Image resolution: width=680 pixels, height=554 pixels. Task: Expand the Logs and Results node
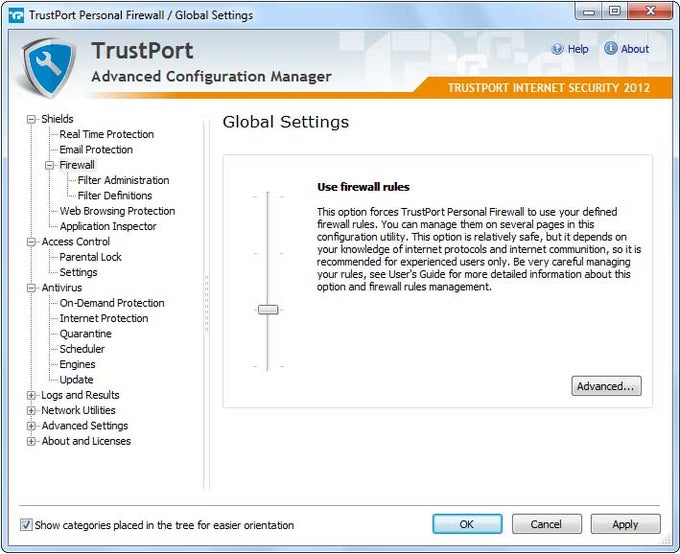click(31, 395)
